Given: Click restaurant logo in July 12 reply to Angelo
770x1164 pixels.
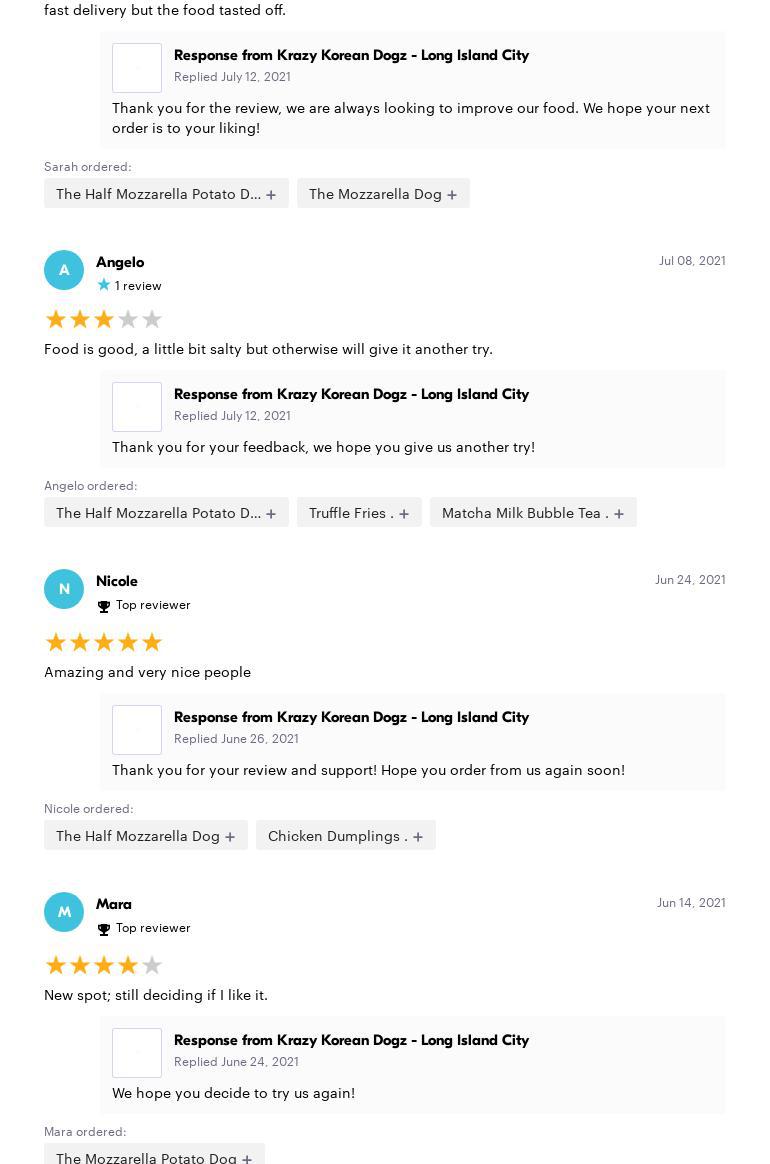Looking at the screenshot, I should pyautogui.click(x=137, y=407).
